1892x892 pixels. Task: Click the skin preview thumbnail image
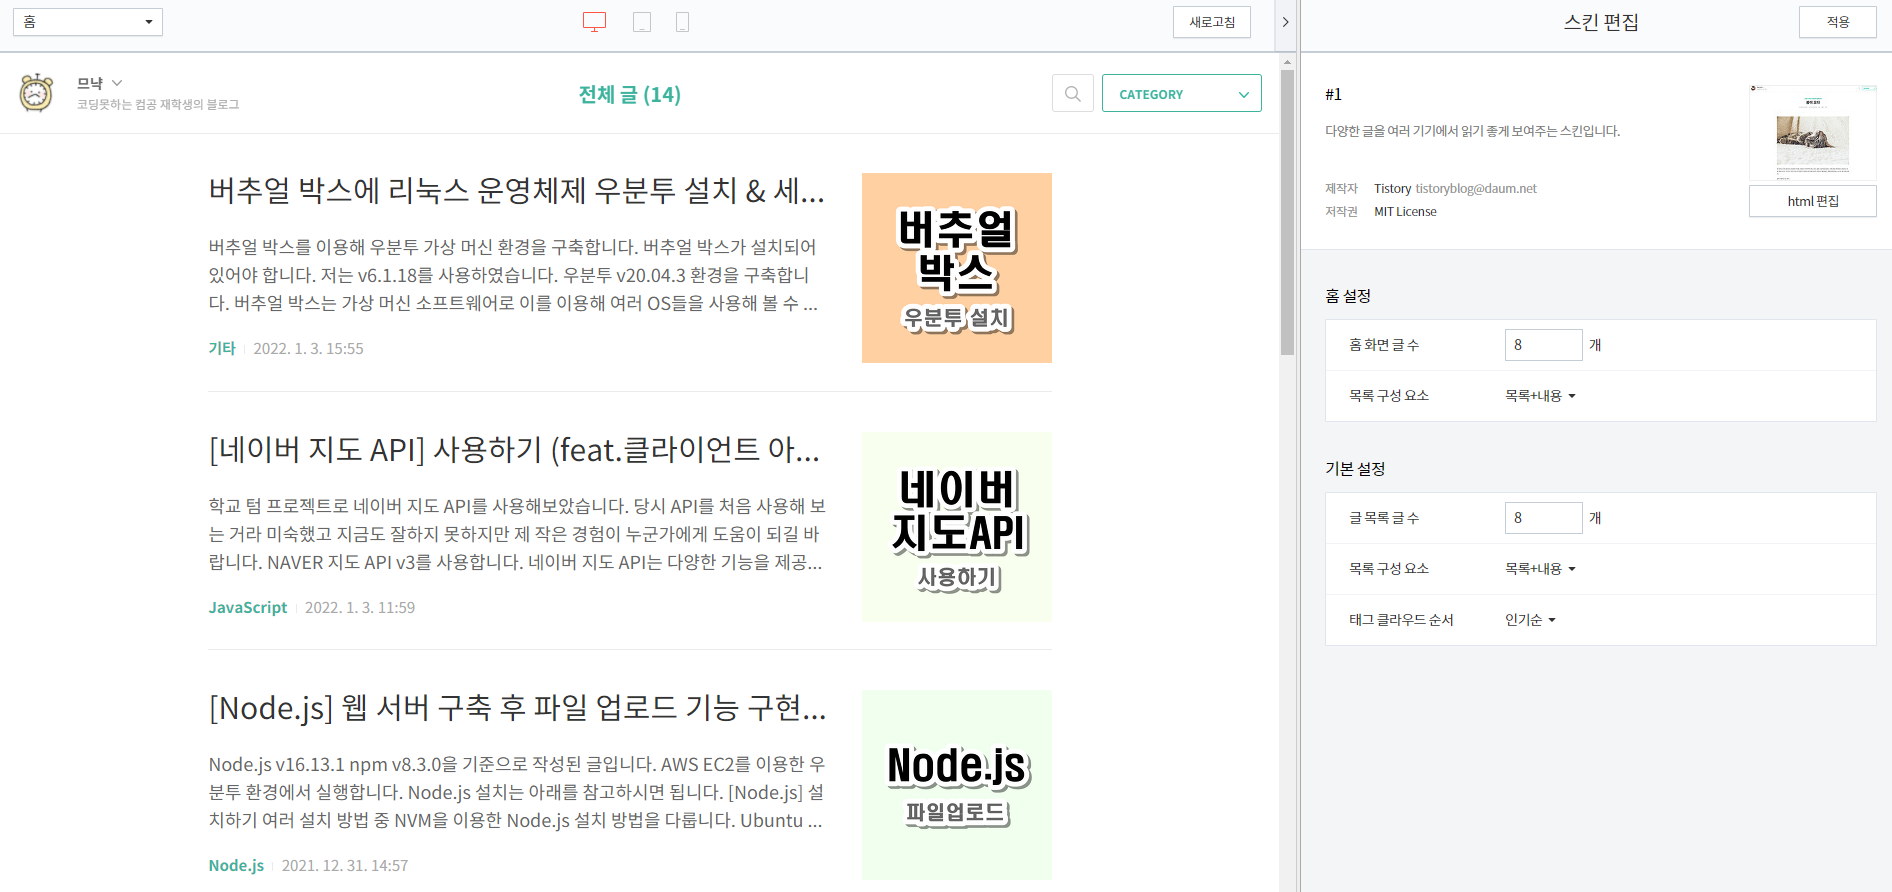tap(1813, 133)
